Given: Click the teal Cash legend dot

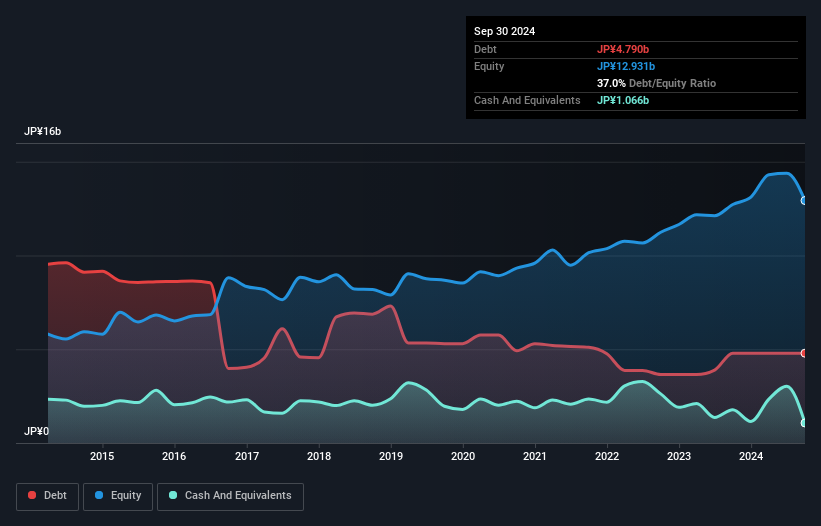Looking at the screenshot, I should click(173, 495).
